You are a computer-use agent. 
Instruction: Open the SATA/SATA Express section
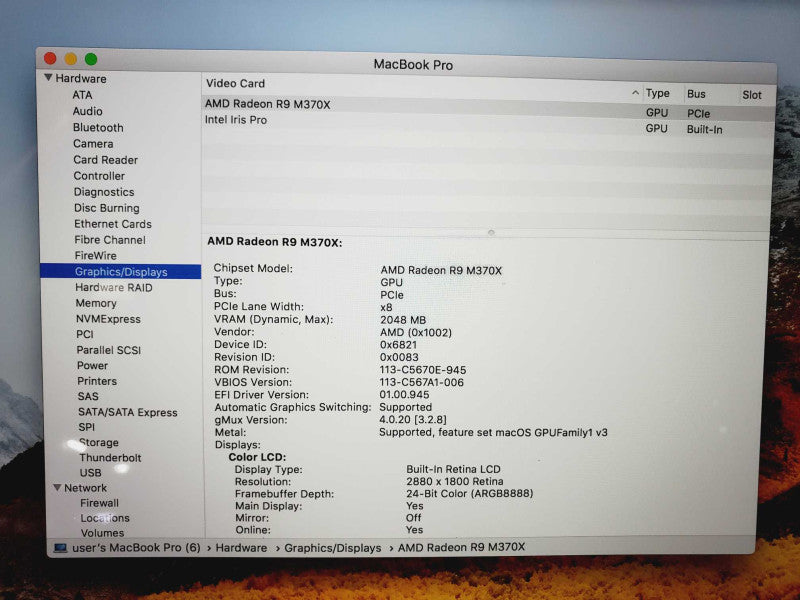coord(128,412)
